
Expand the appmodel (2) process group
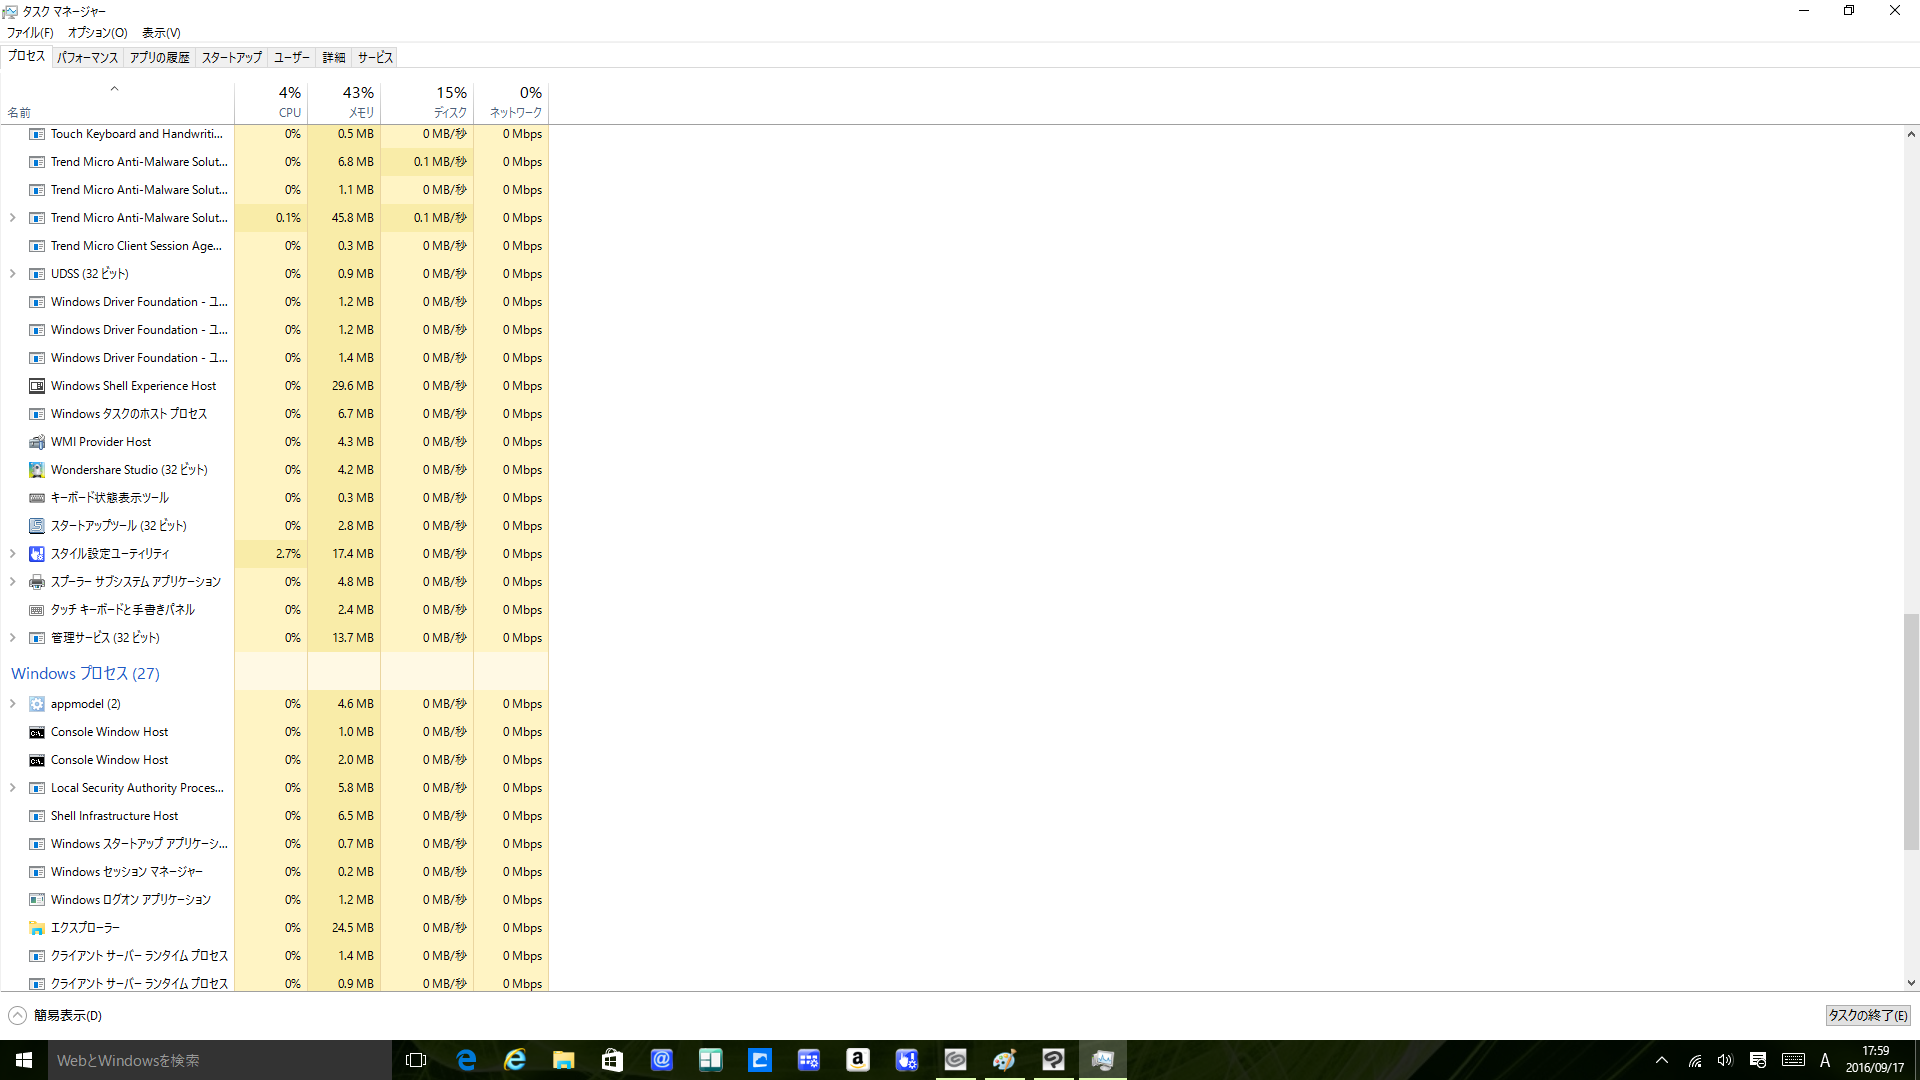(12, 704)
